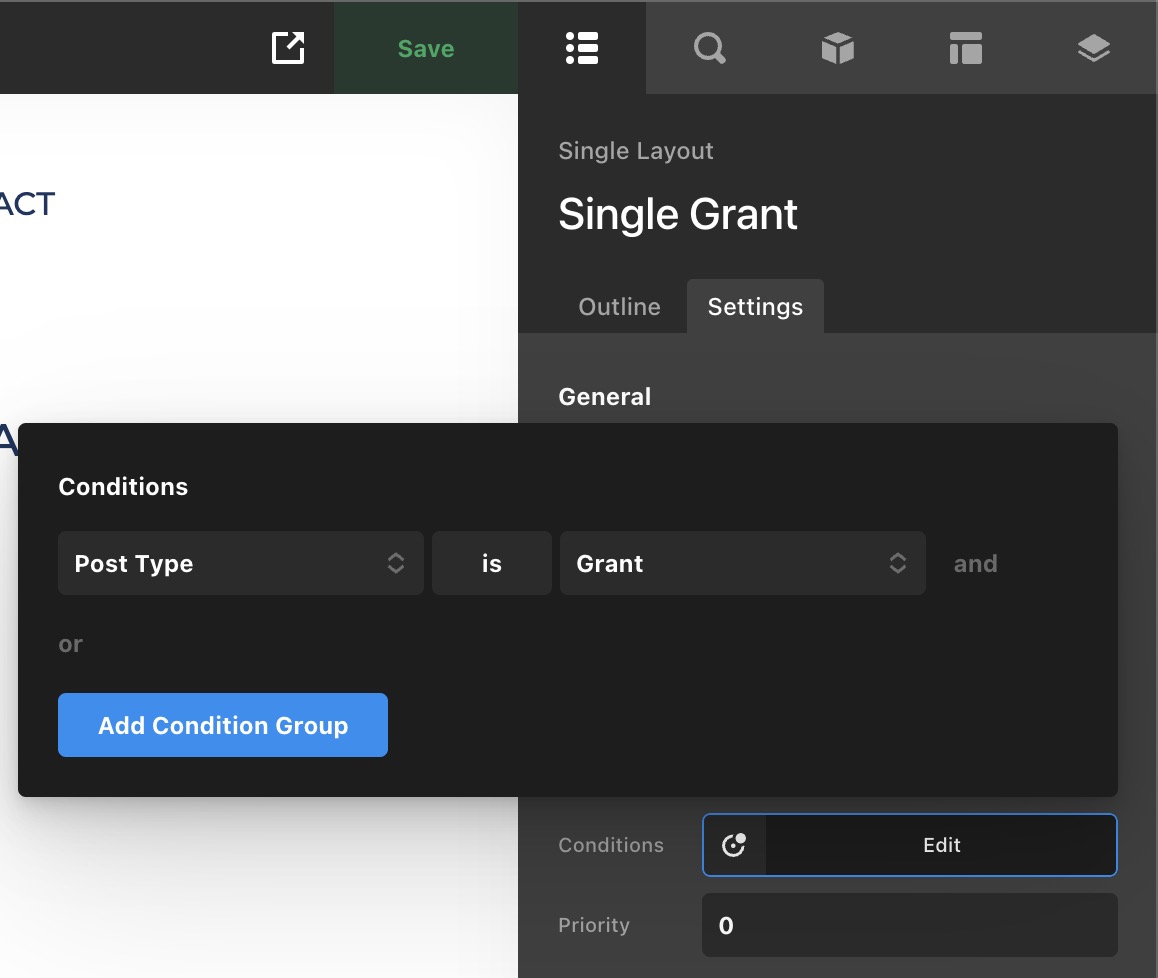The height and width of the screenshot is (978, 1158).
Task: Open the layers stack icon
Action: [1094, 48]
